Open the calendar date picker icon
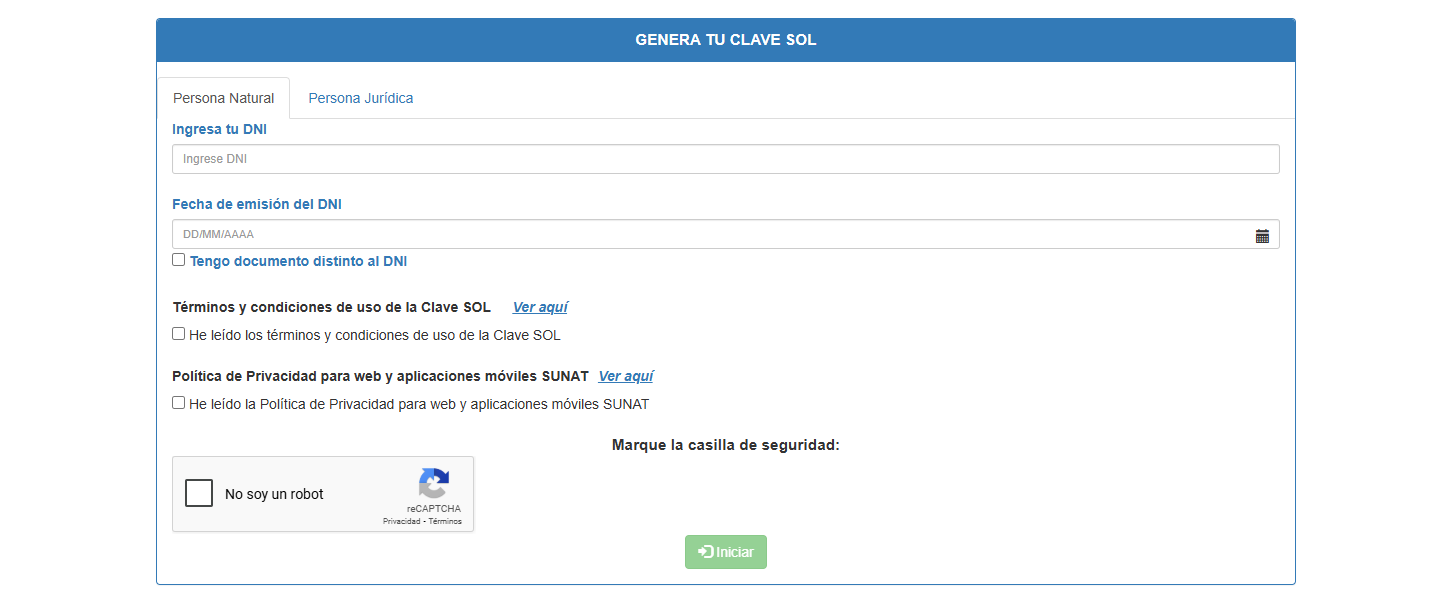The width and height of the screenshot is (1447, 603). (1262, 236)
